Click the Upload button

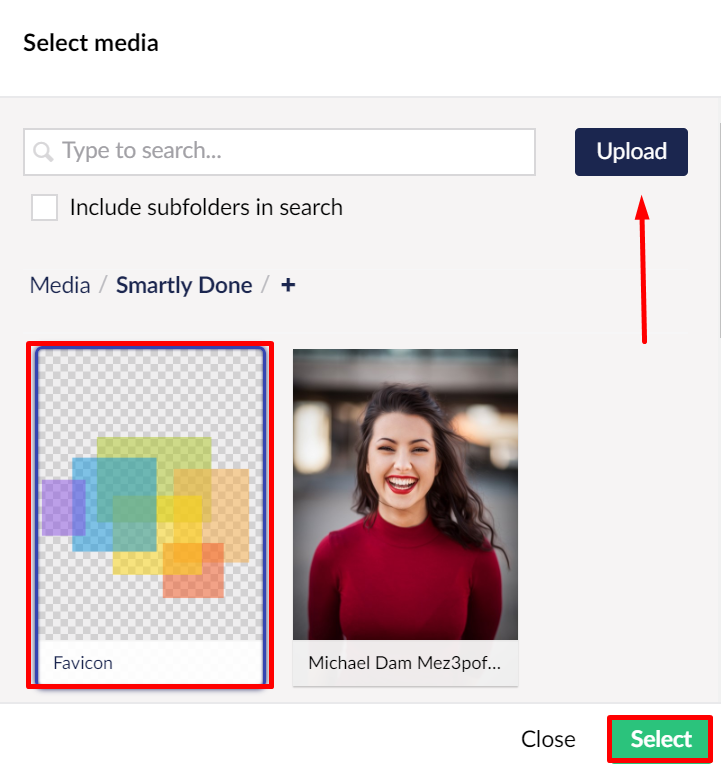click(631, 152)
